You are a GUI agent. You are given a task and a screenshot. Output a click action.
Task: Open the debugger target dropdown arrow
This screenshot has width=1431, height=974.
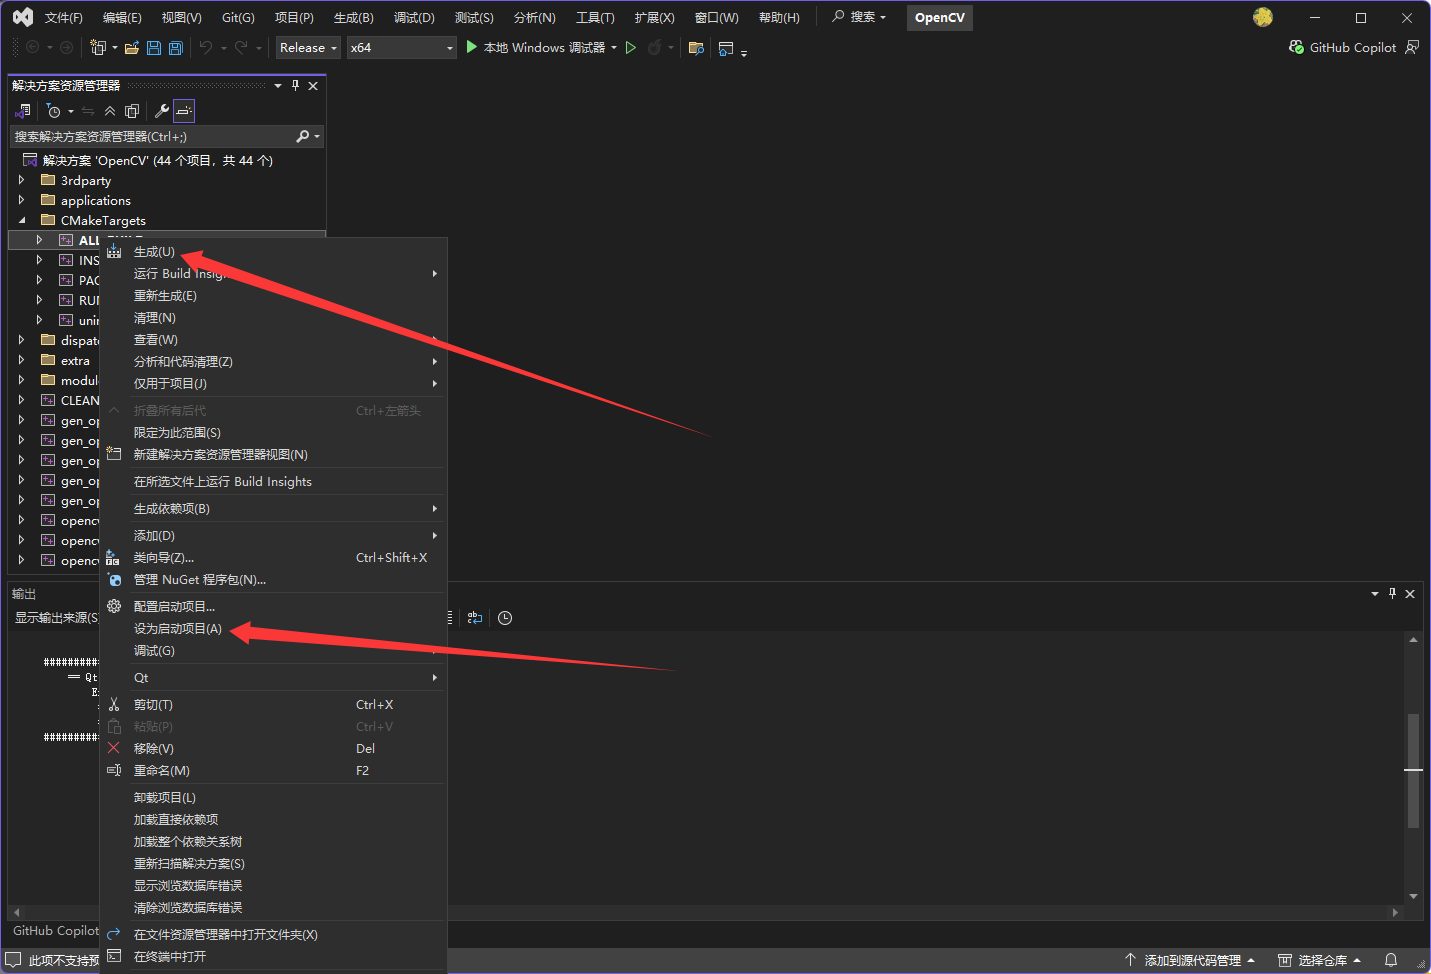(x=613, y=47)
